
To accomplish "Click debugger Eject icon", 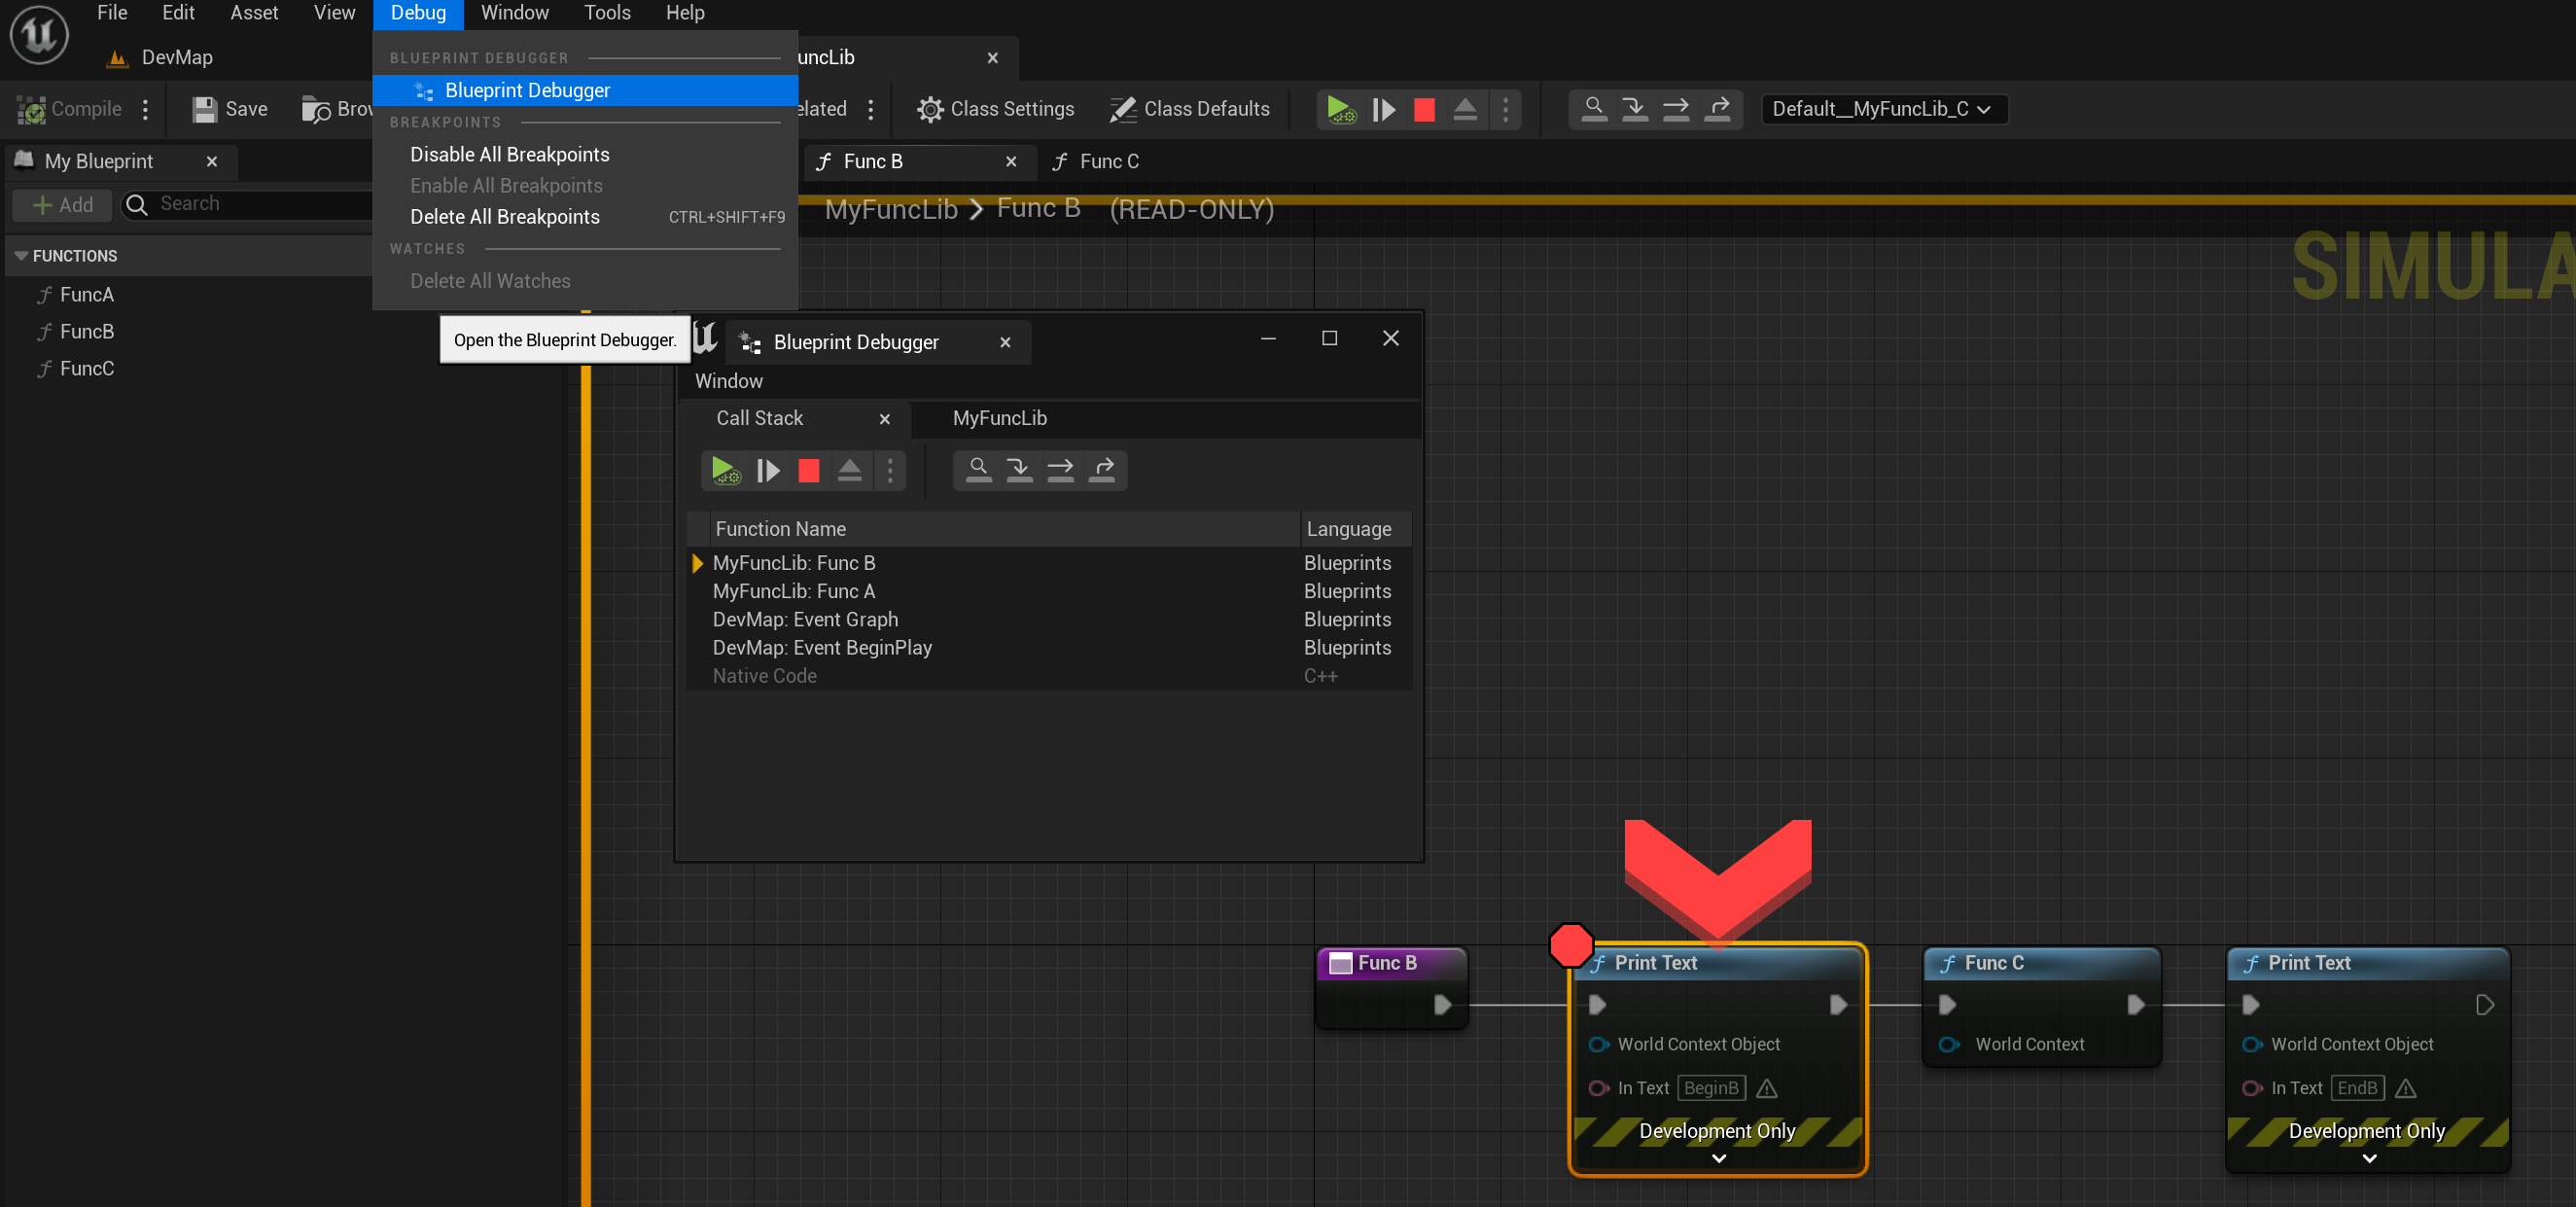I will click(850, 470).
